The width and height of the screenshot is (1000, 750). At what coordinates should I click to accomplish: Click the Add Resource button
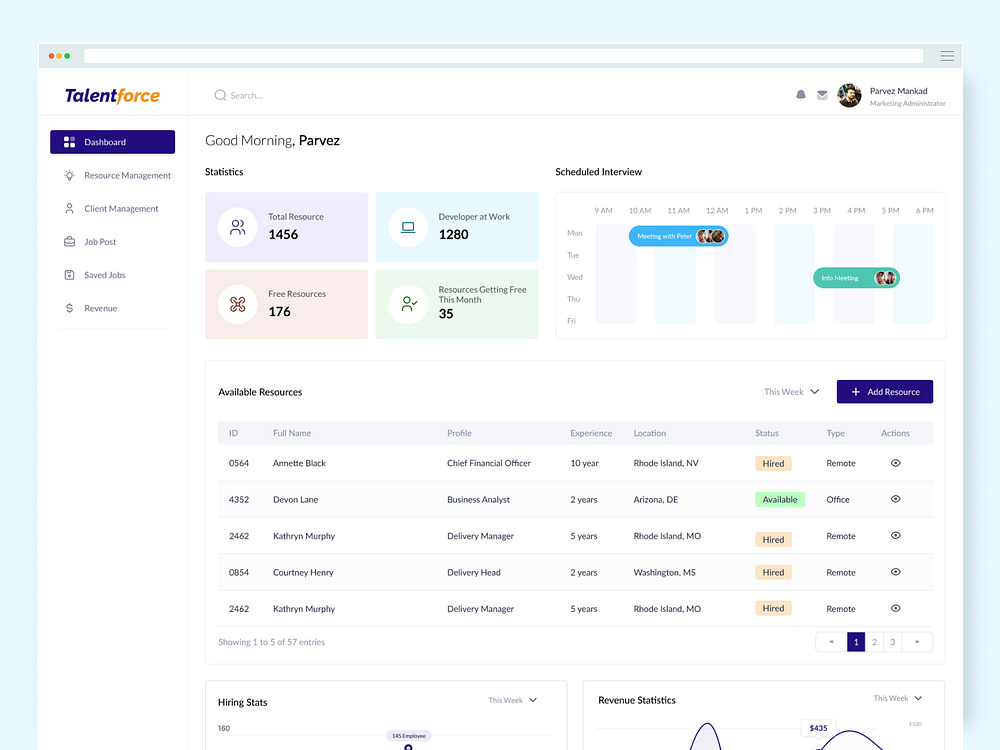pyautogui.click(x=884, y=391)
